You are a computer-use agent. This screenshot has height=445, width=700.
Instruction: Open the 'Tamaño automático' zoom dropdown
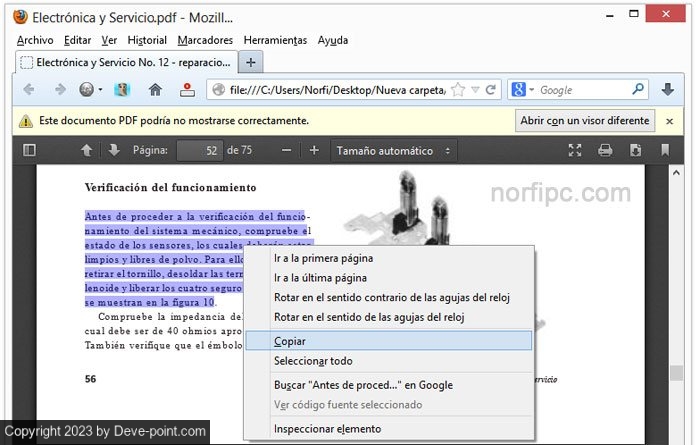tap(394, 150)
